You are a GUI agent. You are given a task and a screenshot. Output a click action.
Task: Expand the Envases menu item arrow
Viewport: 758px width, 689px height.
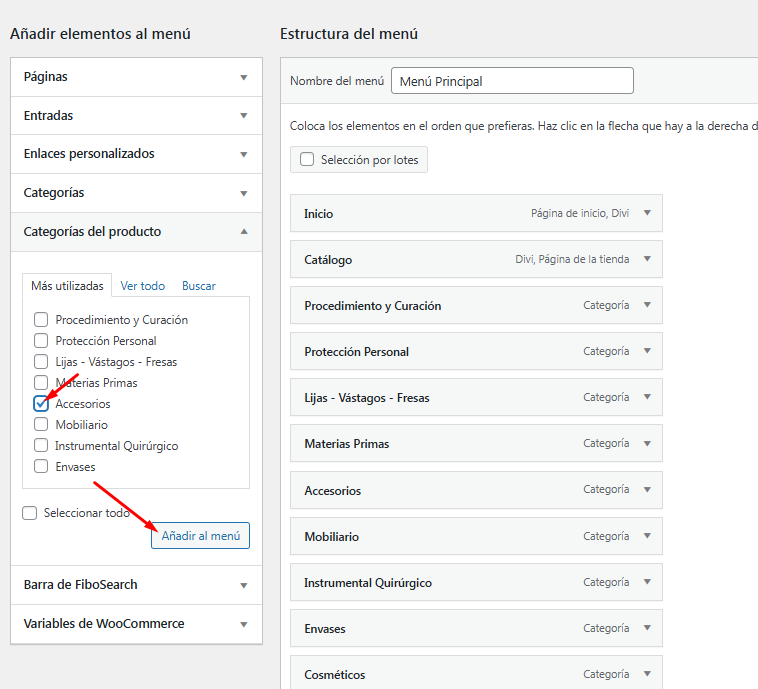click(647, 628)
